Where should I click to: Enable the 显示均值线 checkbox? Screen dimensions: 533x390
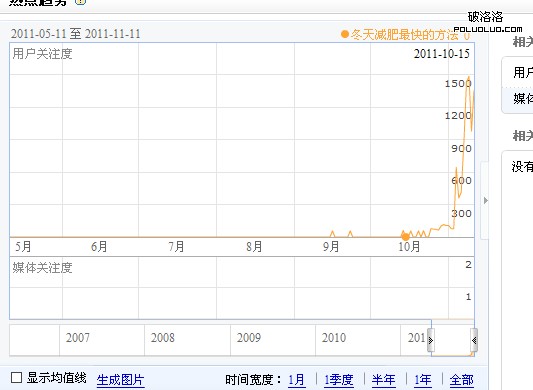[x=16, y=378]
